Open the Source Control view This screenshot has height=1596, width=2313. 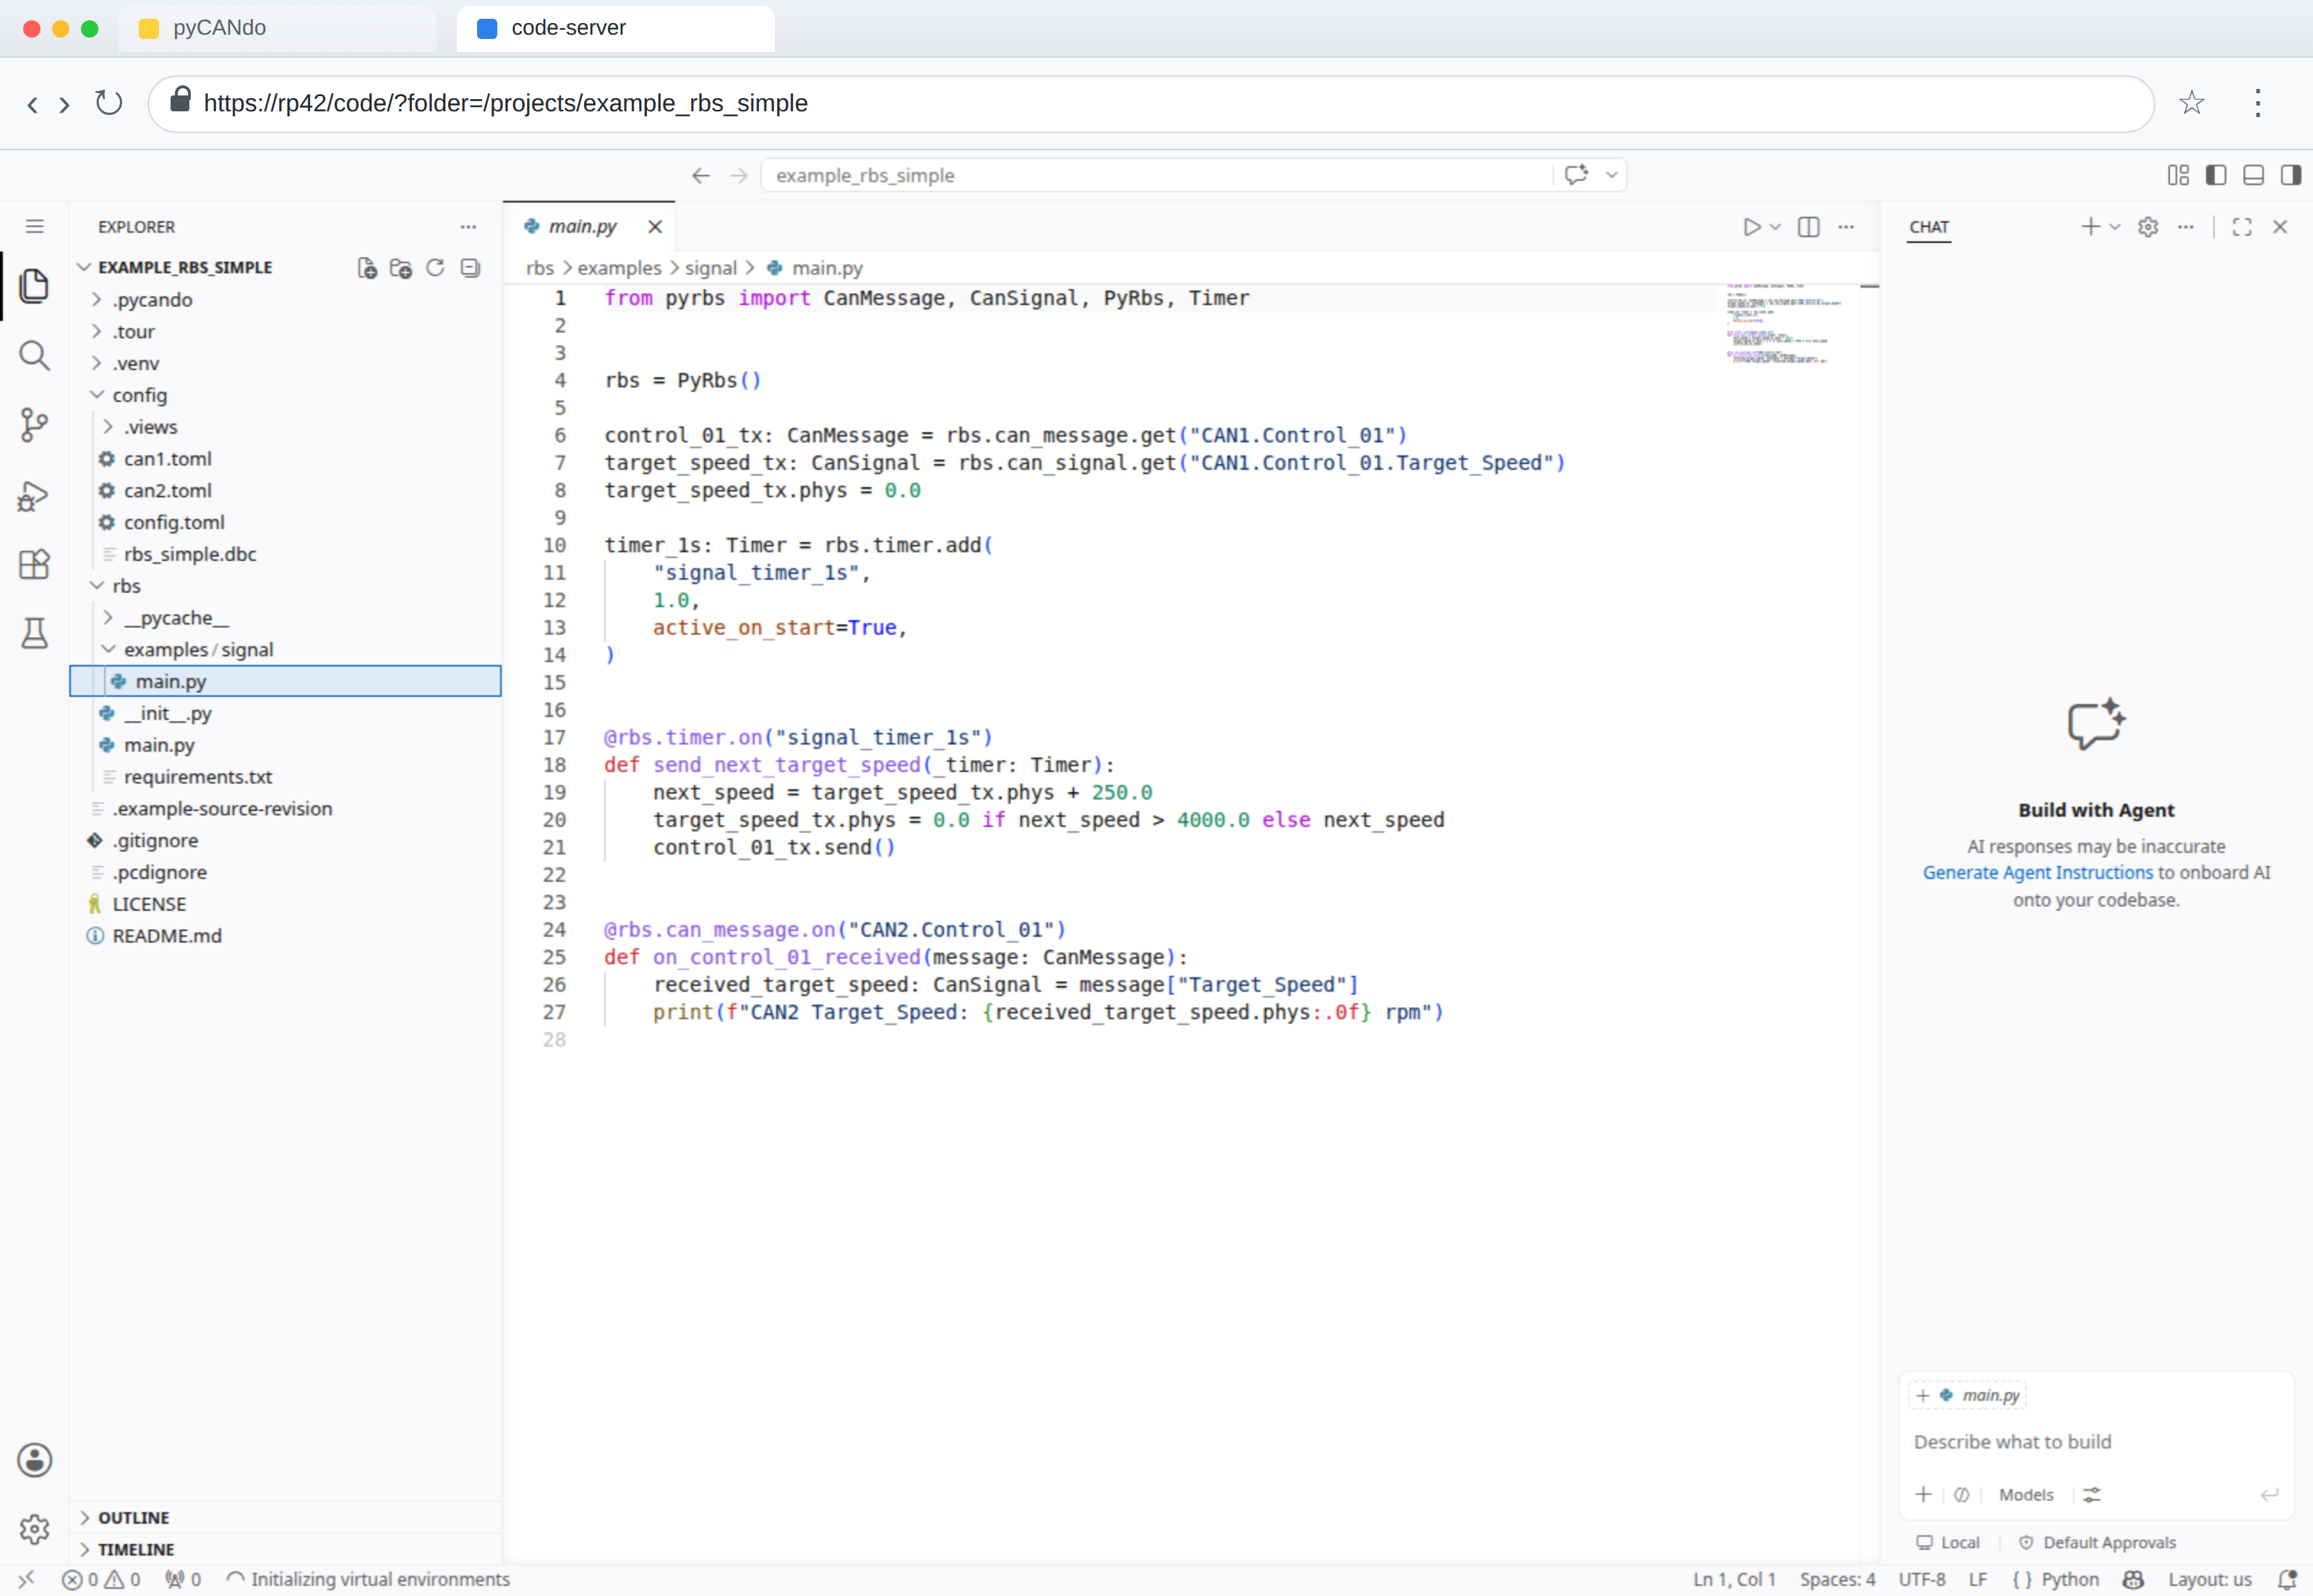(34, 425)
